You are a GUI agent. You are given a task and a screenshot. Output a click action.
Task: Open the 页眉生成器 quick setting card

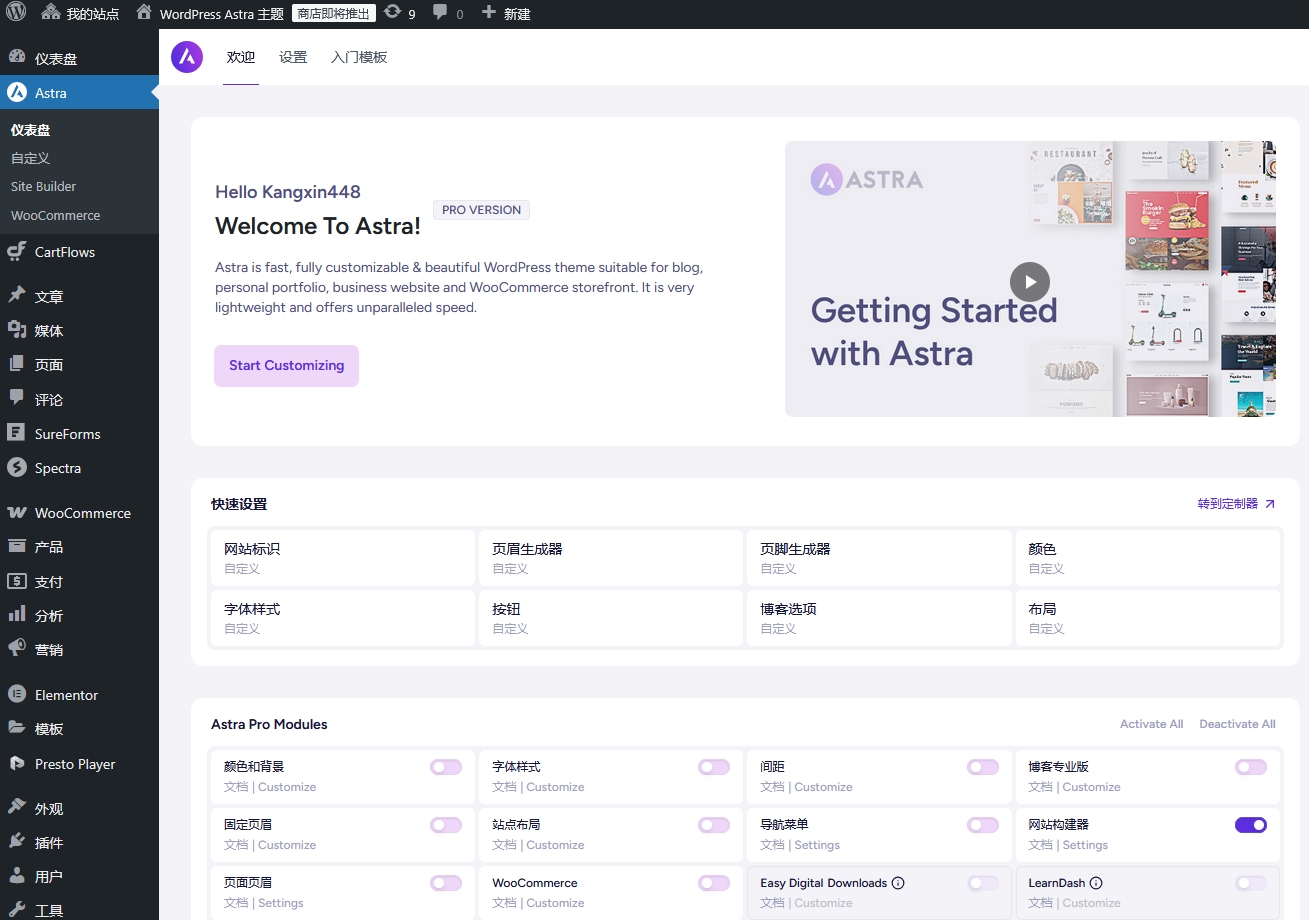click(x=611, y=558)
